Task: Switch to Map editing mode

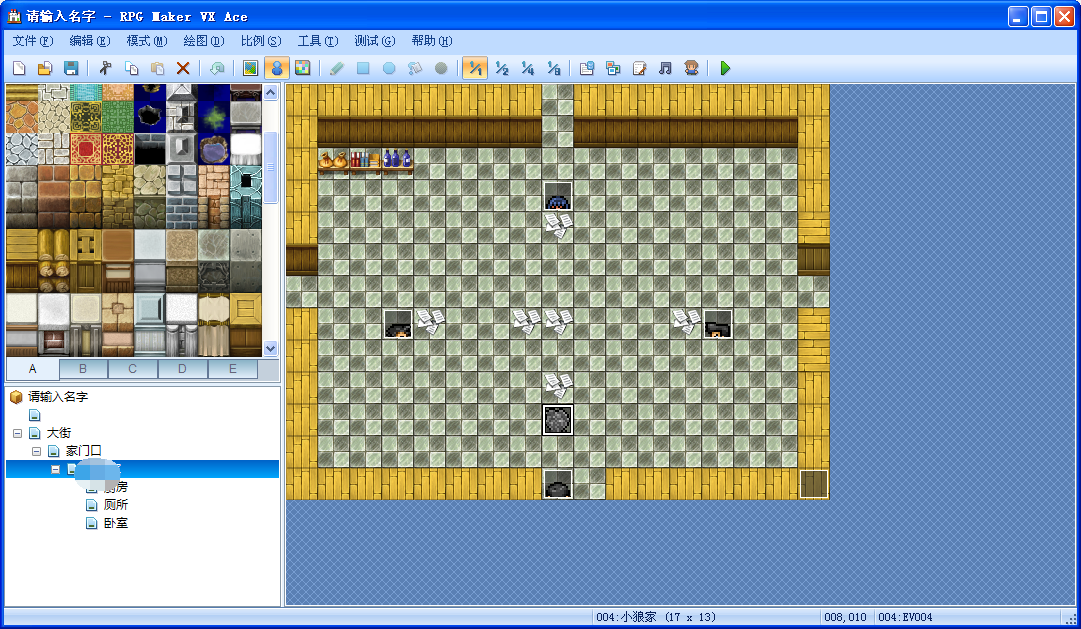Action: pos(250,68)
